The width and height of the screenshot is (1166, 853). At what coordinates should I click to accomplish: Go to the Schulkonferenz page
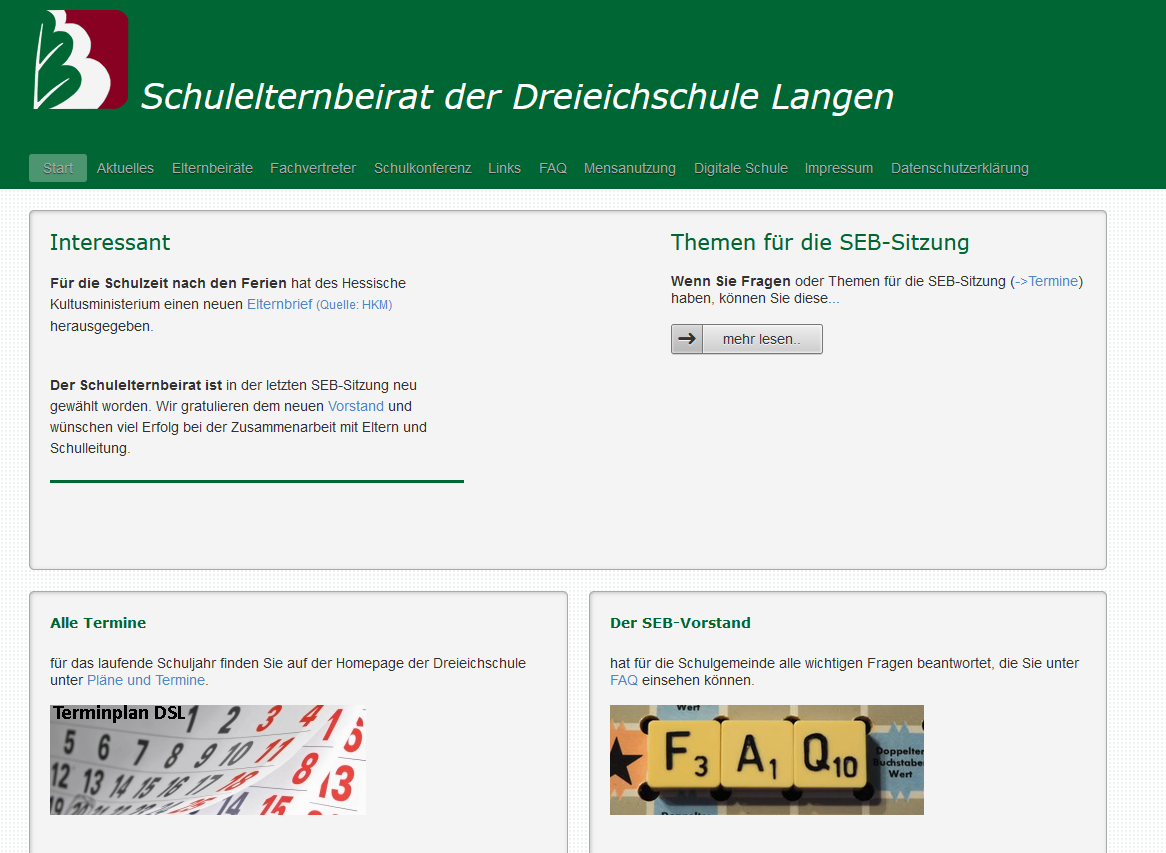[422, 168]
